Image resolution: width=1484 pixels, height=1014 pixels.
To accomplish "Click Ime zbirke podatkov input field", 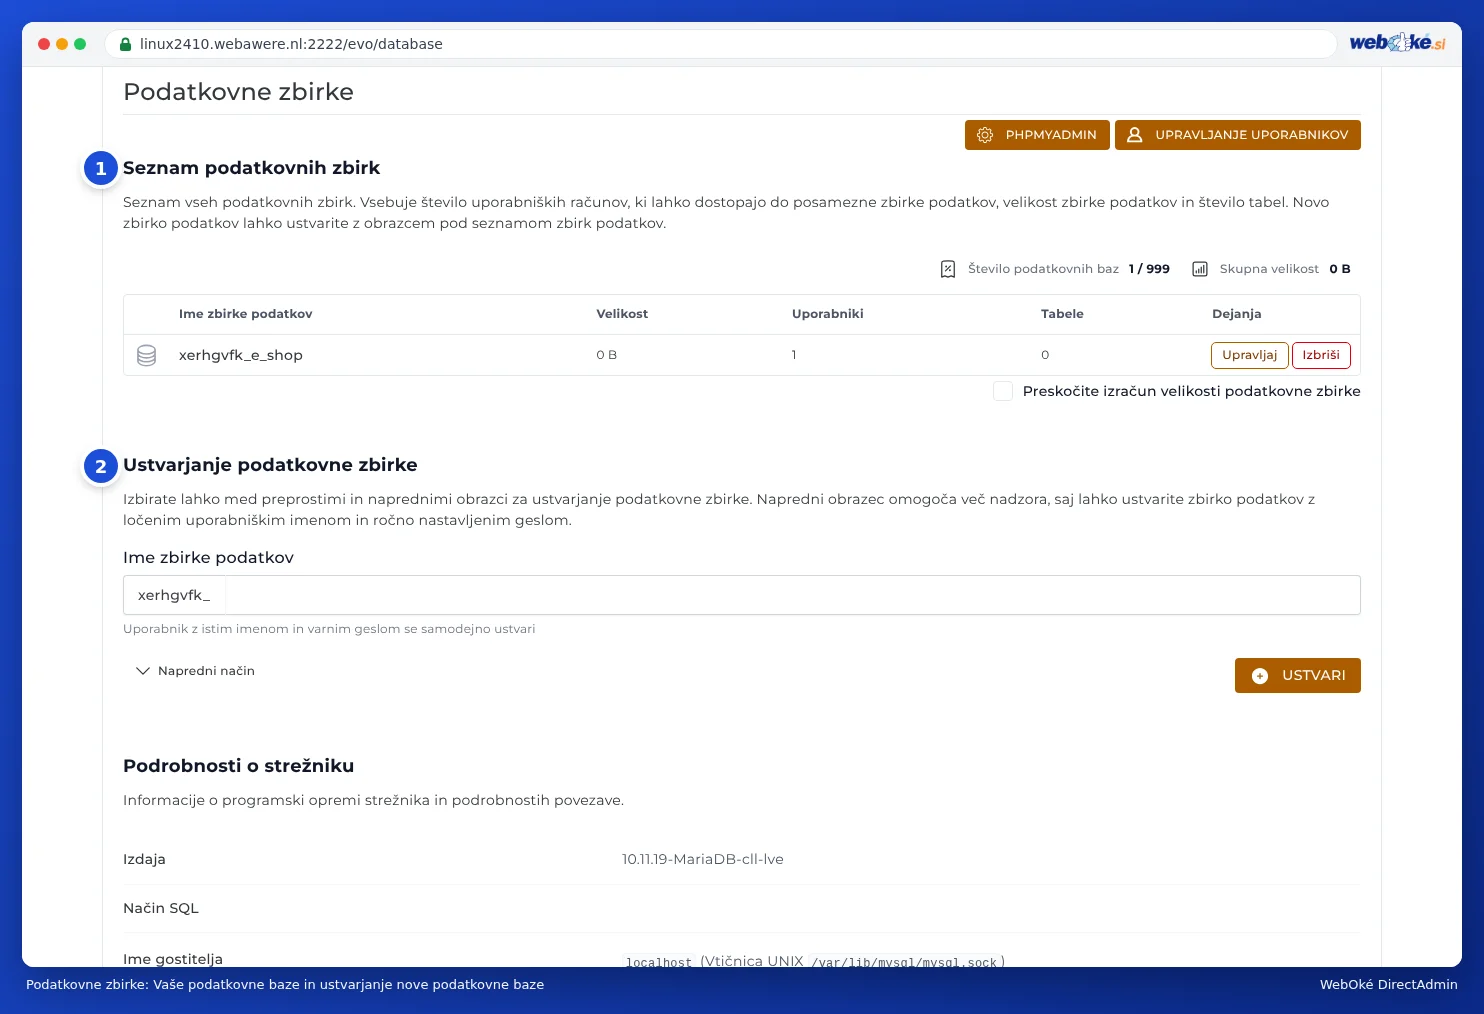I will click(793, 595).
